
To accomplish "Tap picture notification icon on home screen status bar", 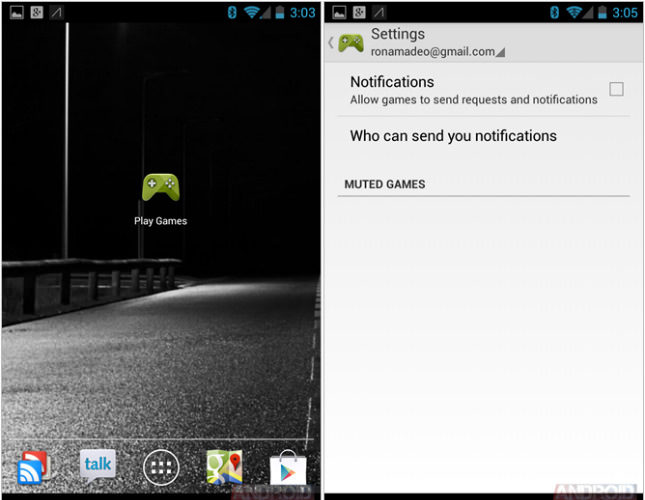I will (12, 12).
